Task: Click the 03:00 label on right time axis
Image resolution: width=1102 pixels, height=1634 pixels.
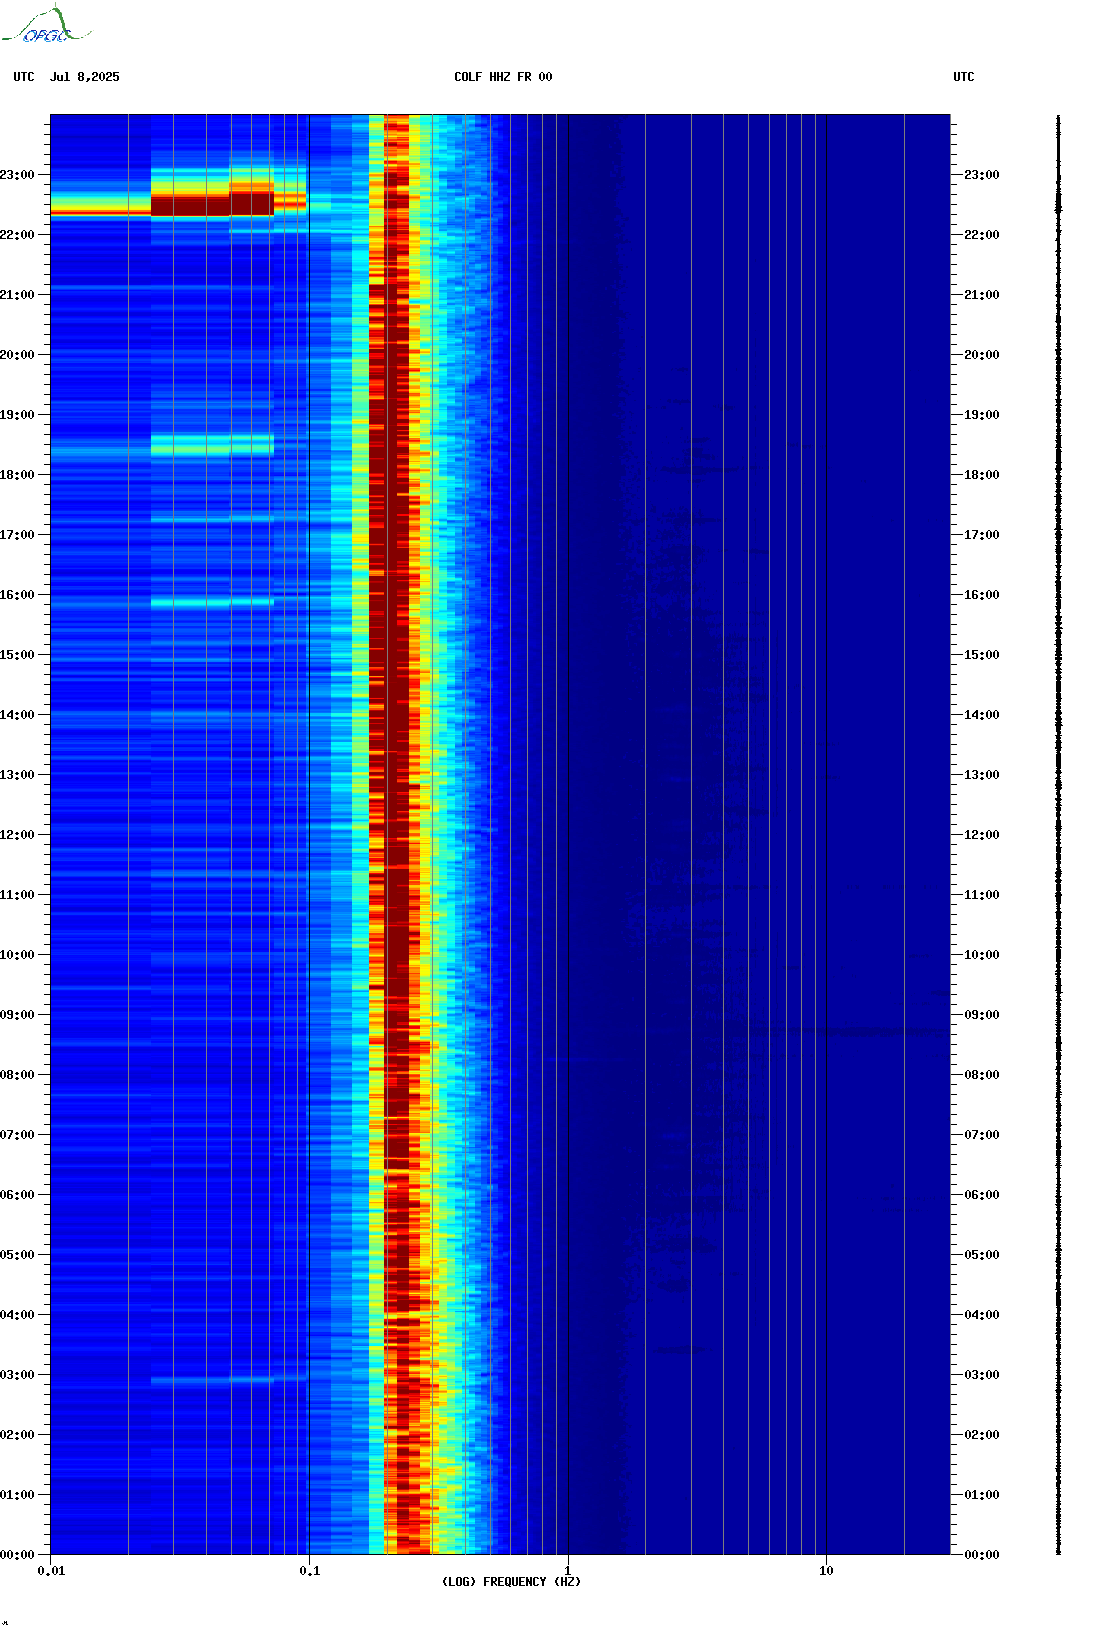Action: tap(981, 1375)
